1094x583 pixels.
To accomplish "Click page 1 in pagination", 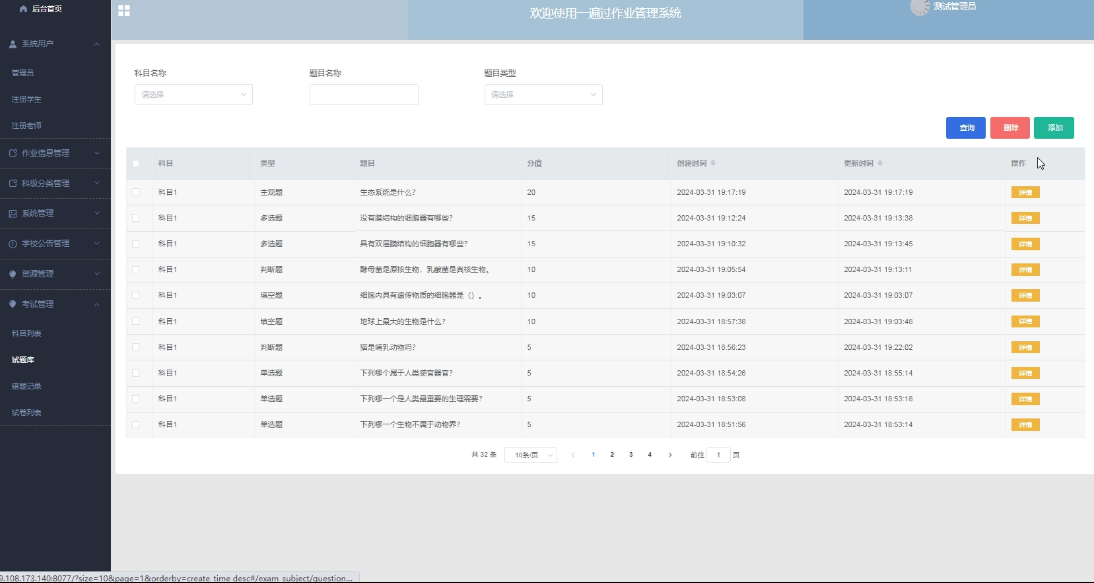I will [593, 455].
